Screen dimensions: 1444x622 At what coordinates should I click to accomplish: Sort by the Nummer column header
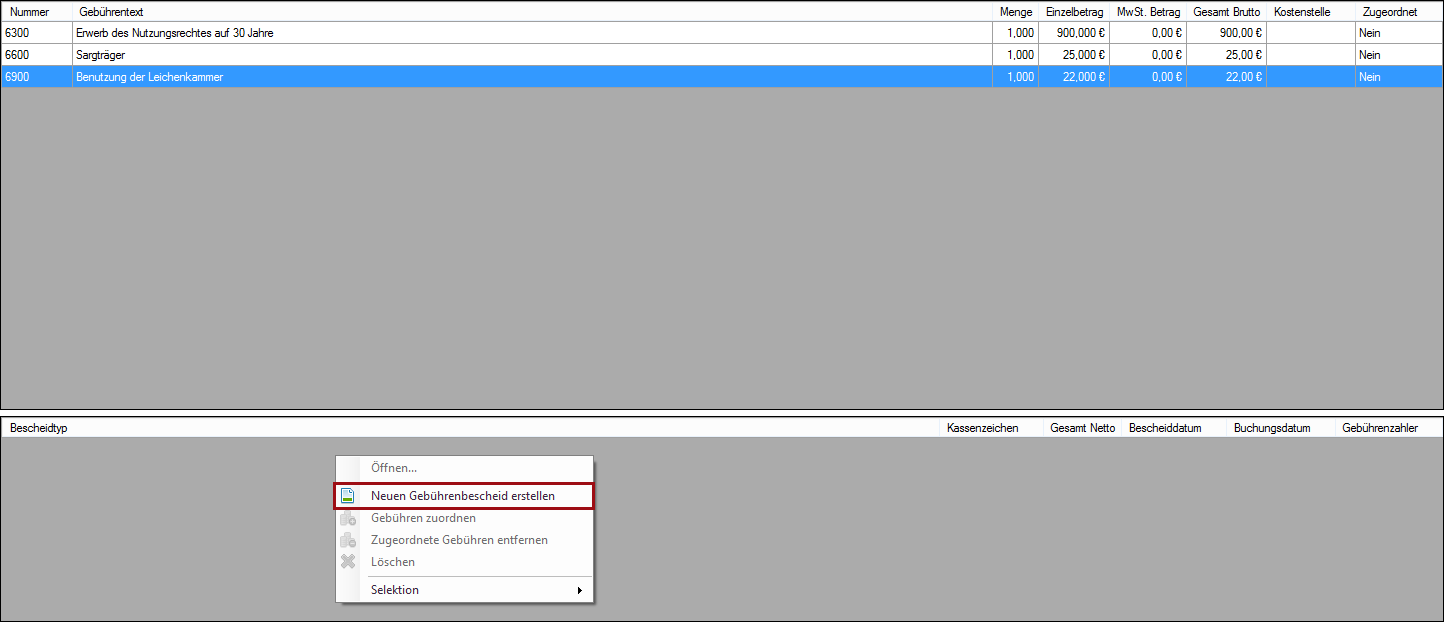coord(30,12)
